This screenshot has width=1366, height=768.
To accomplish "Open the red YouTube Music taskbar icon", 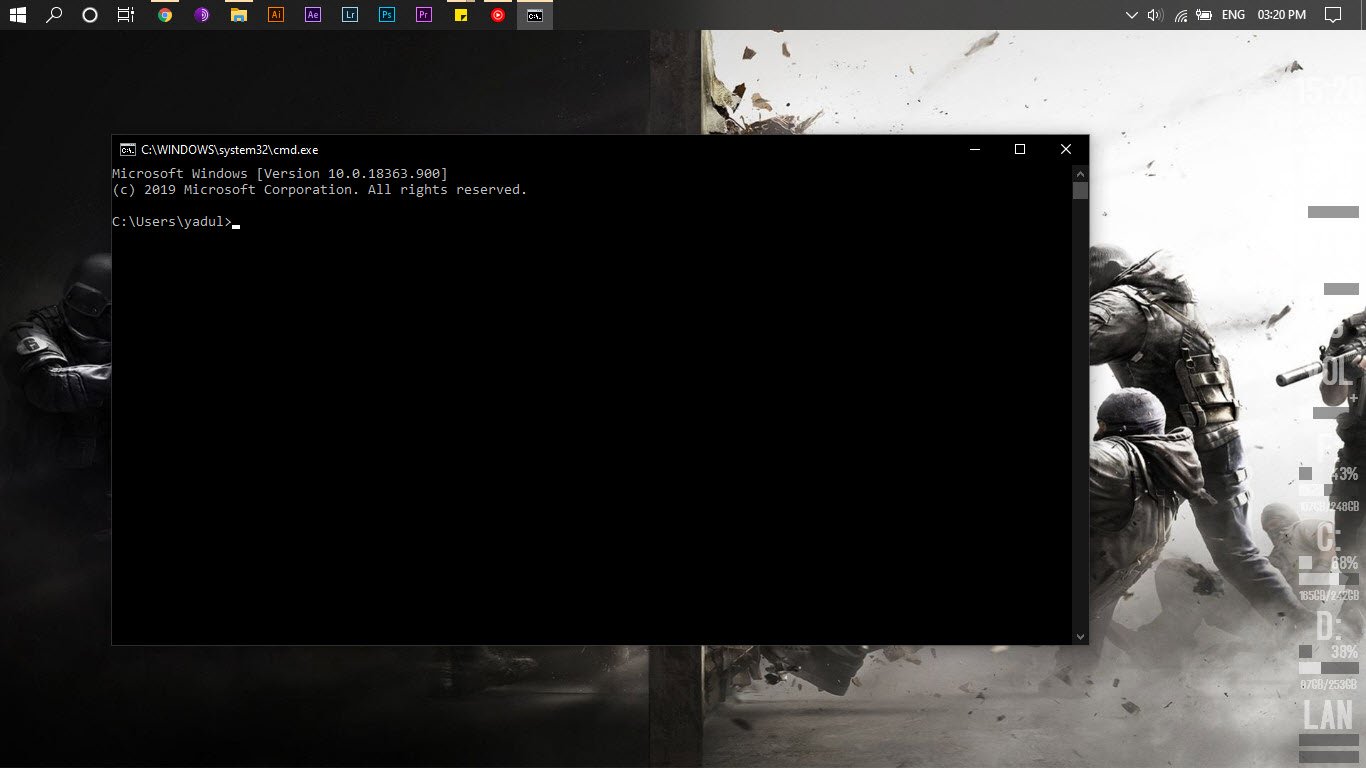I will click(498, 15).
